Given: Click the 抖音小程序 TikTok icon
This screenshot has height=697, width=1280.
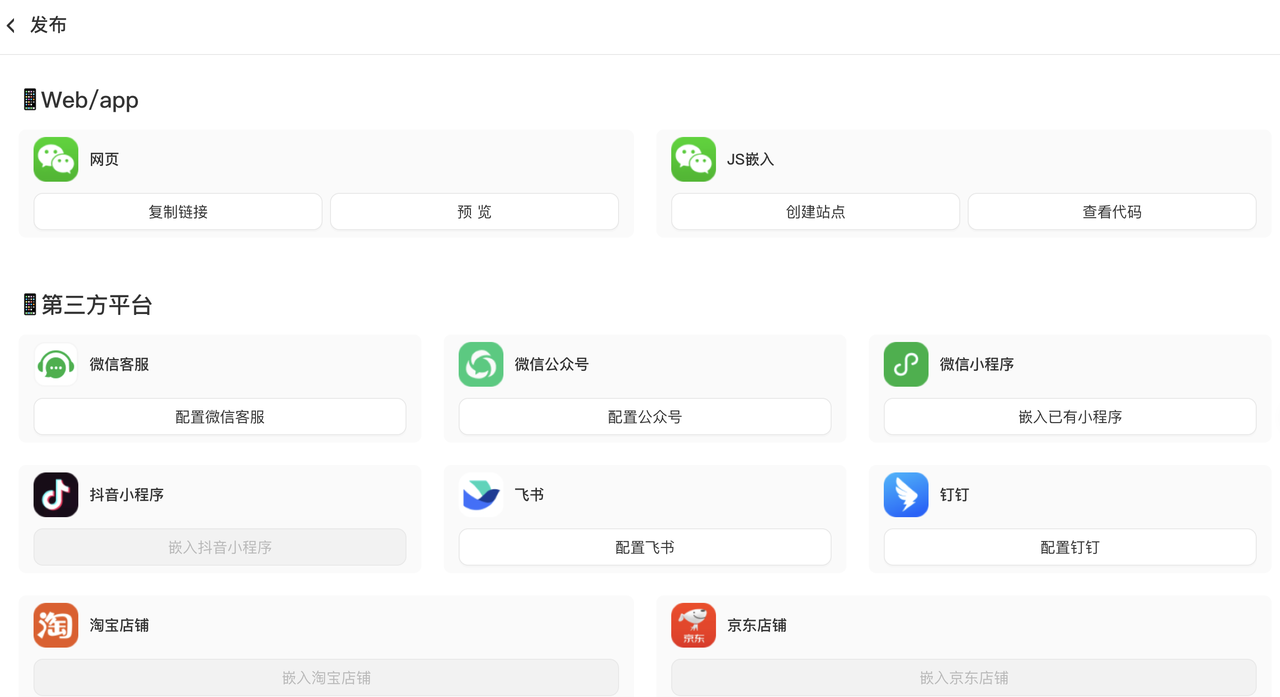Looking at the screenshot, I should pyautogui.click(x=56, y=495).
